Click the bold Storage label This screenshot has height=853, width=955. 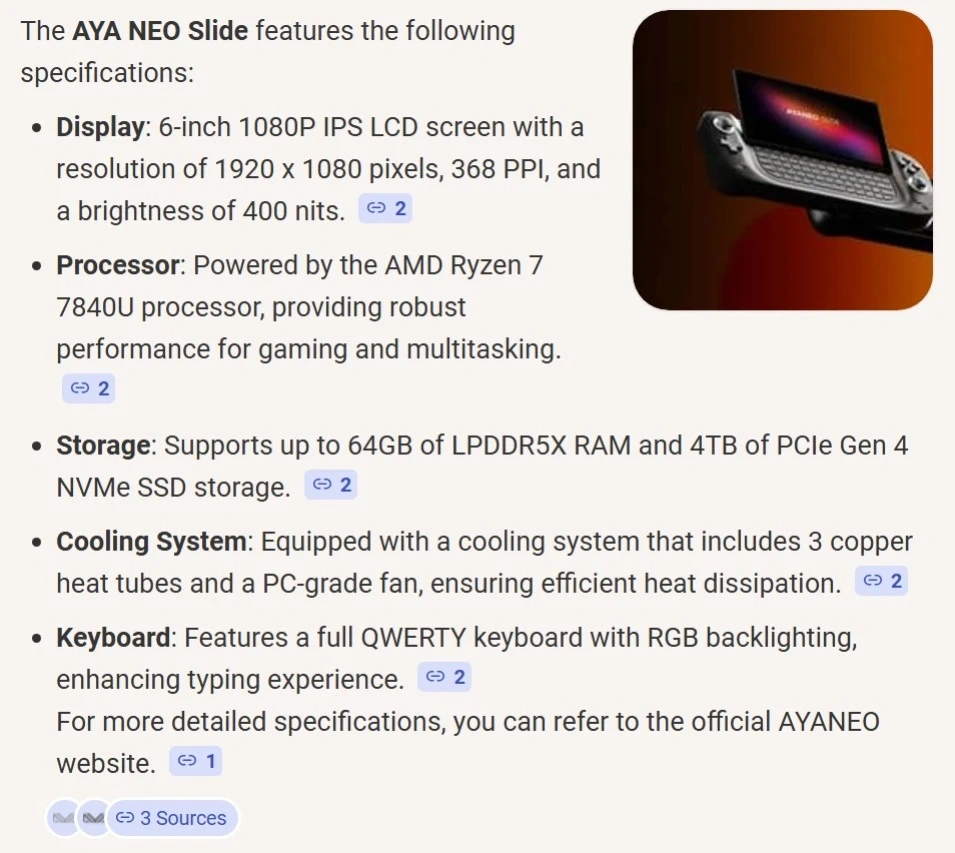104,445
